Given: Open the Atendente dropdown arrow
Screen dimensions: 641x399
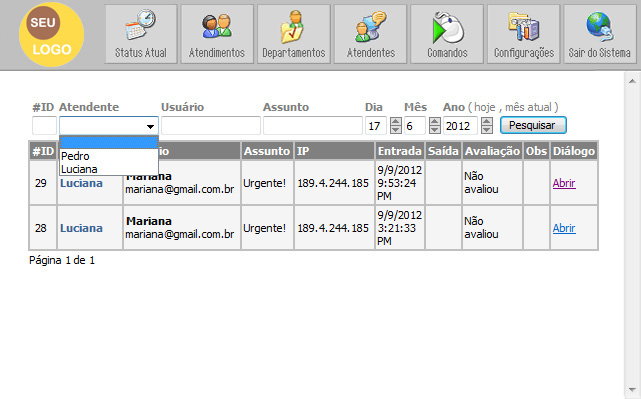Looking at the screenshot, I should pos(150,126).
